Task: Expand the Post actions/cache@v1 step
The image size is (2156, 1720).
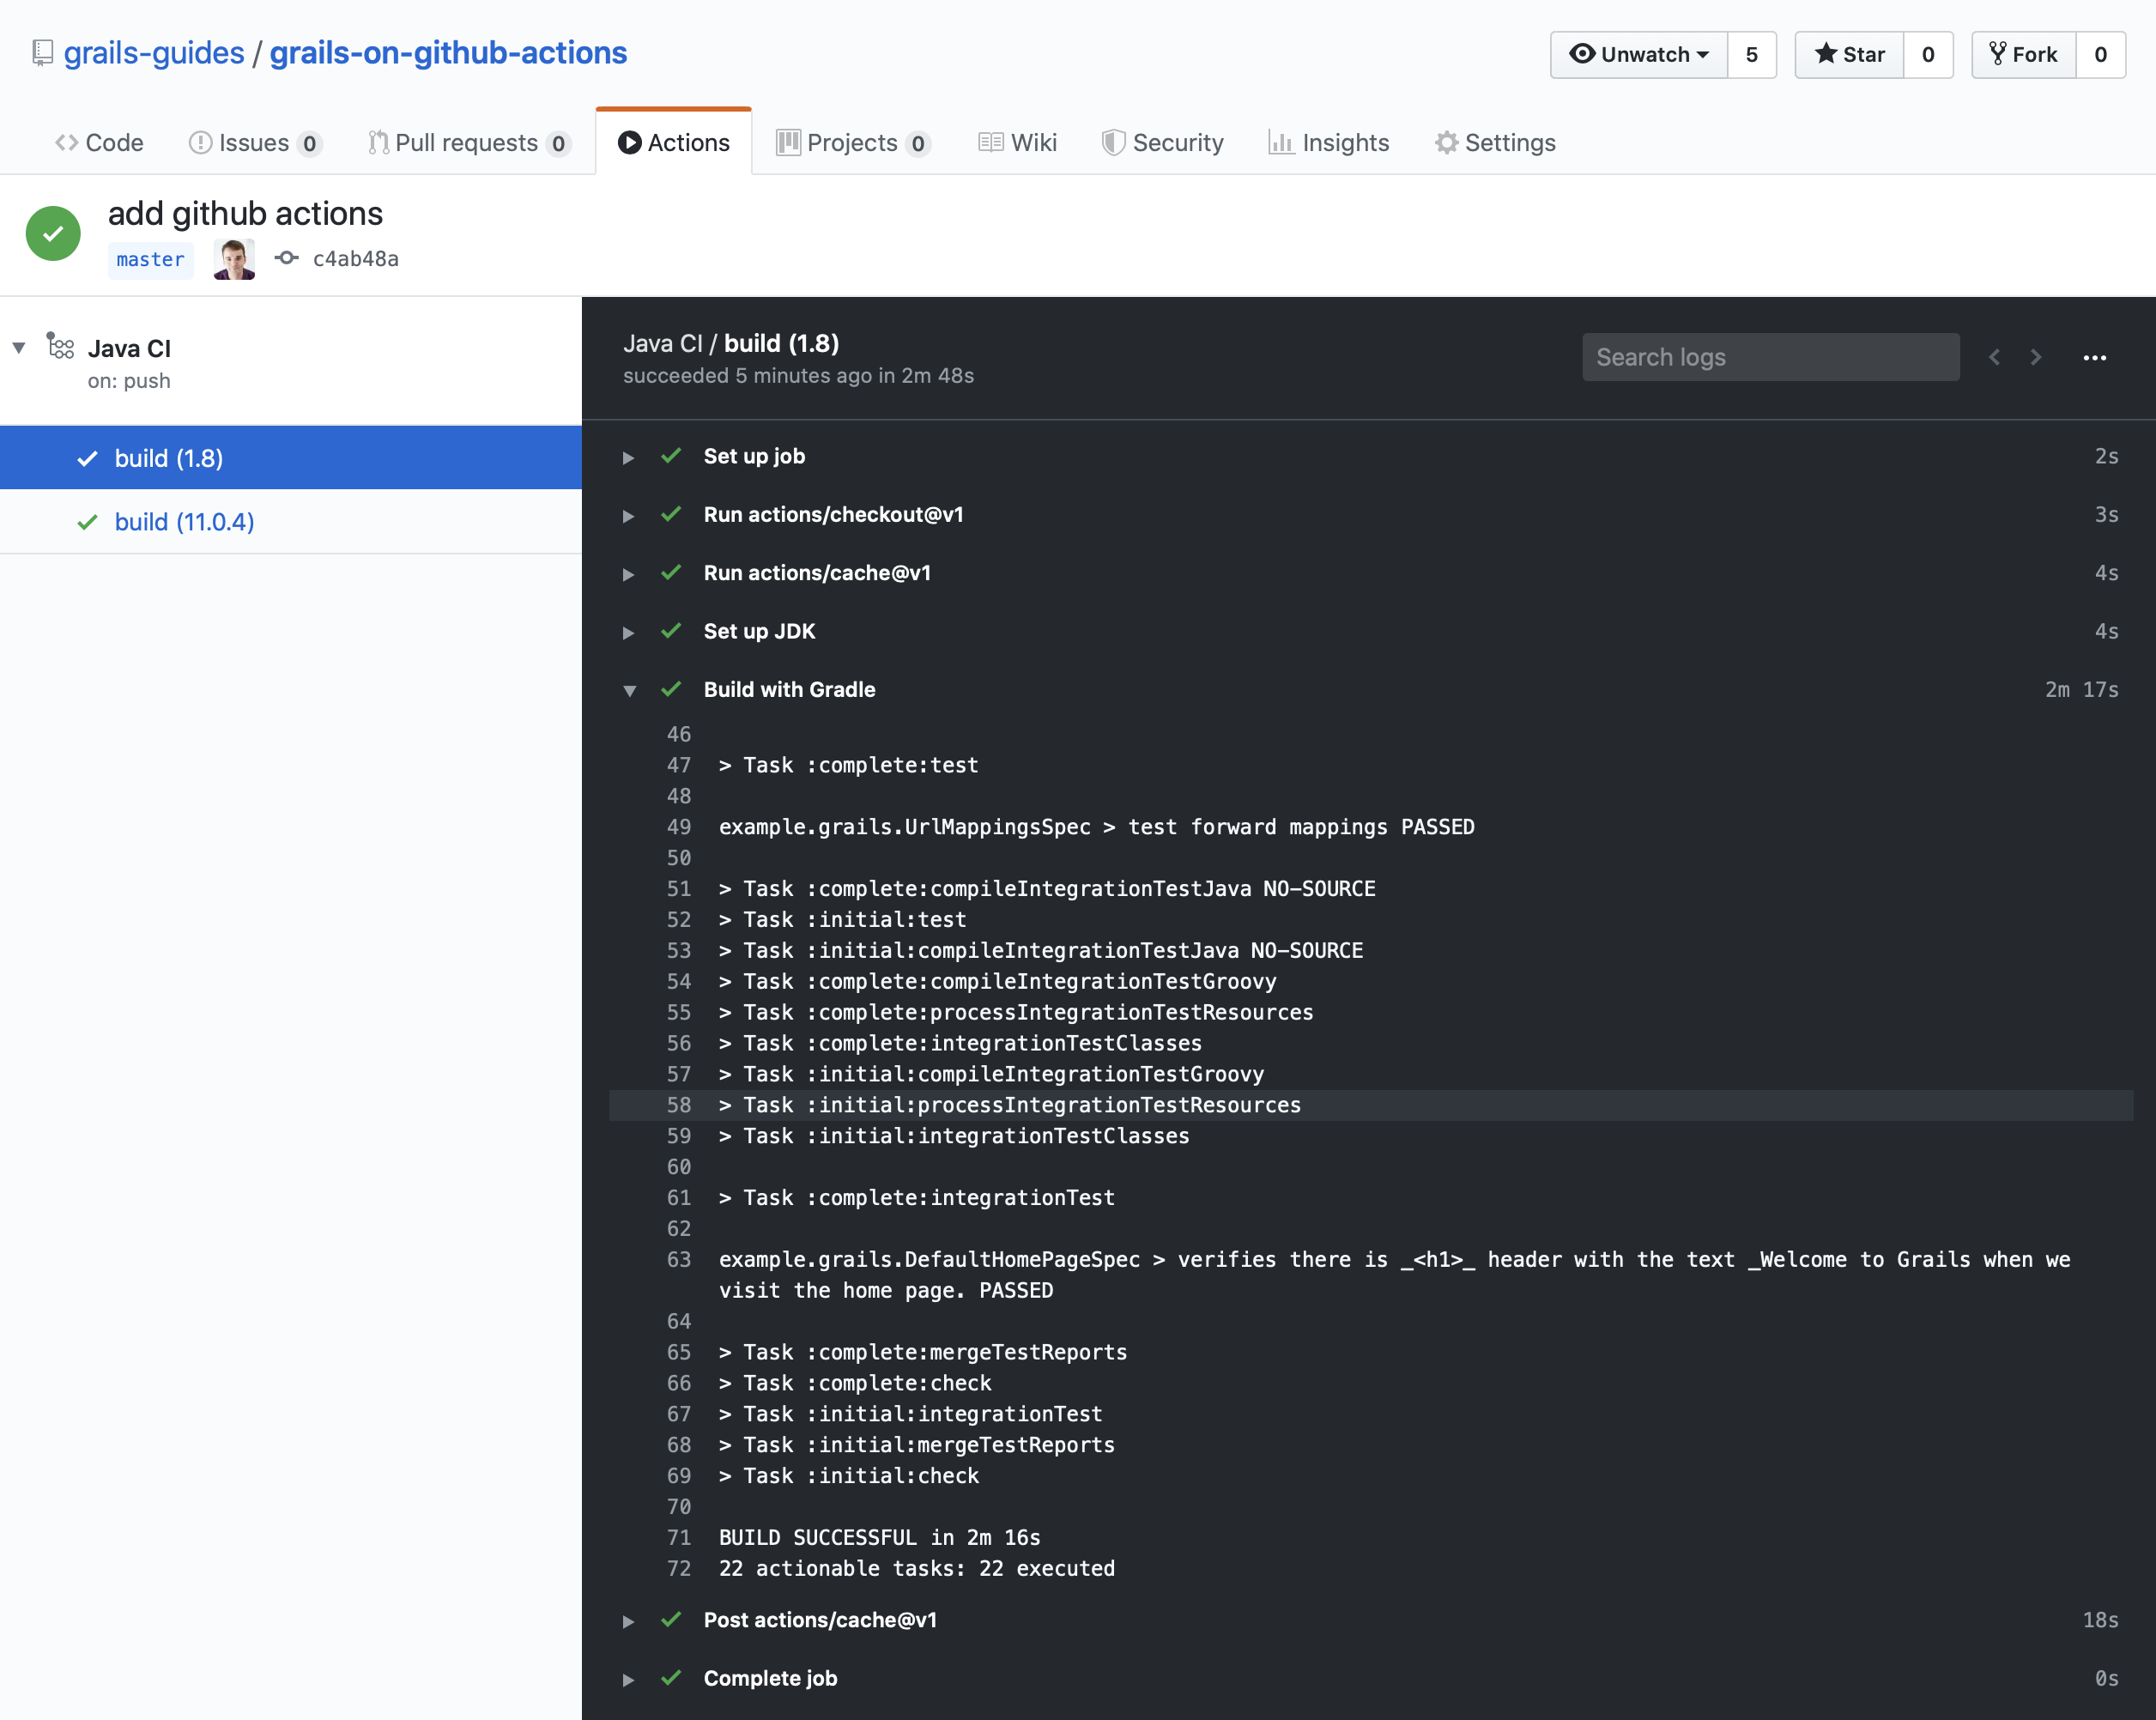Action: point(628,1621)
